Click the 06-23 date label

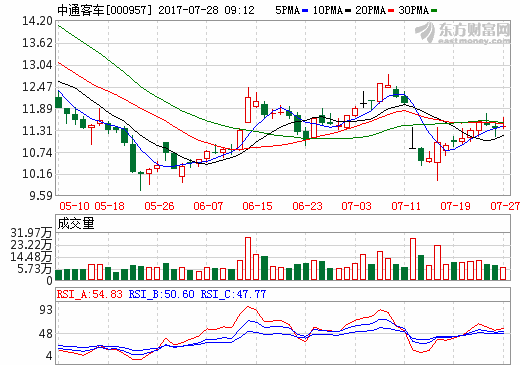click(307, 206)
